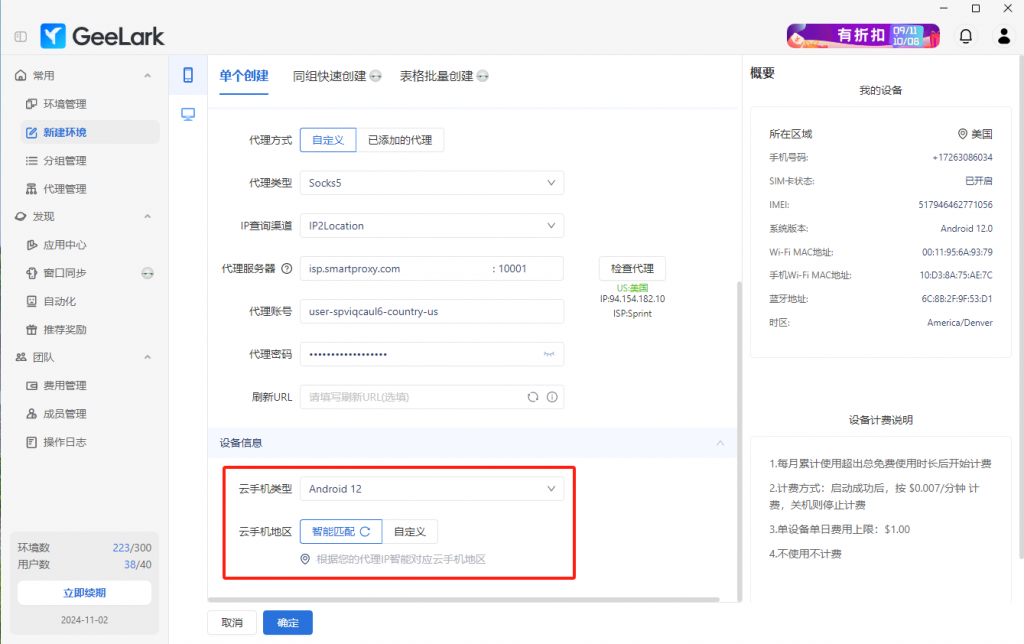
Task: Reveal the proxy password with eye icon
Action: click(548, 354)
